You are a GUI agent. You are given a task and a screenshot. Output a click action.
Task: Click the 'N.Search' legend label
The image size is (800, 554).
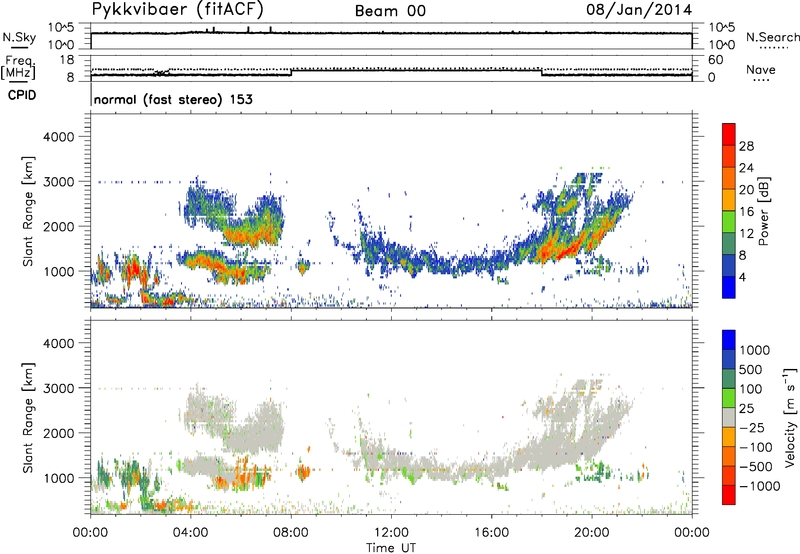pos(772,37)
